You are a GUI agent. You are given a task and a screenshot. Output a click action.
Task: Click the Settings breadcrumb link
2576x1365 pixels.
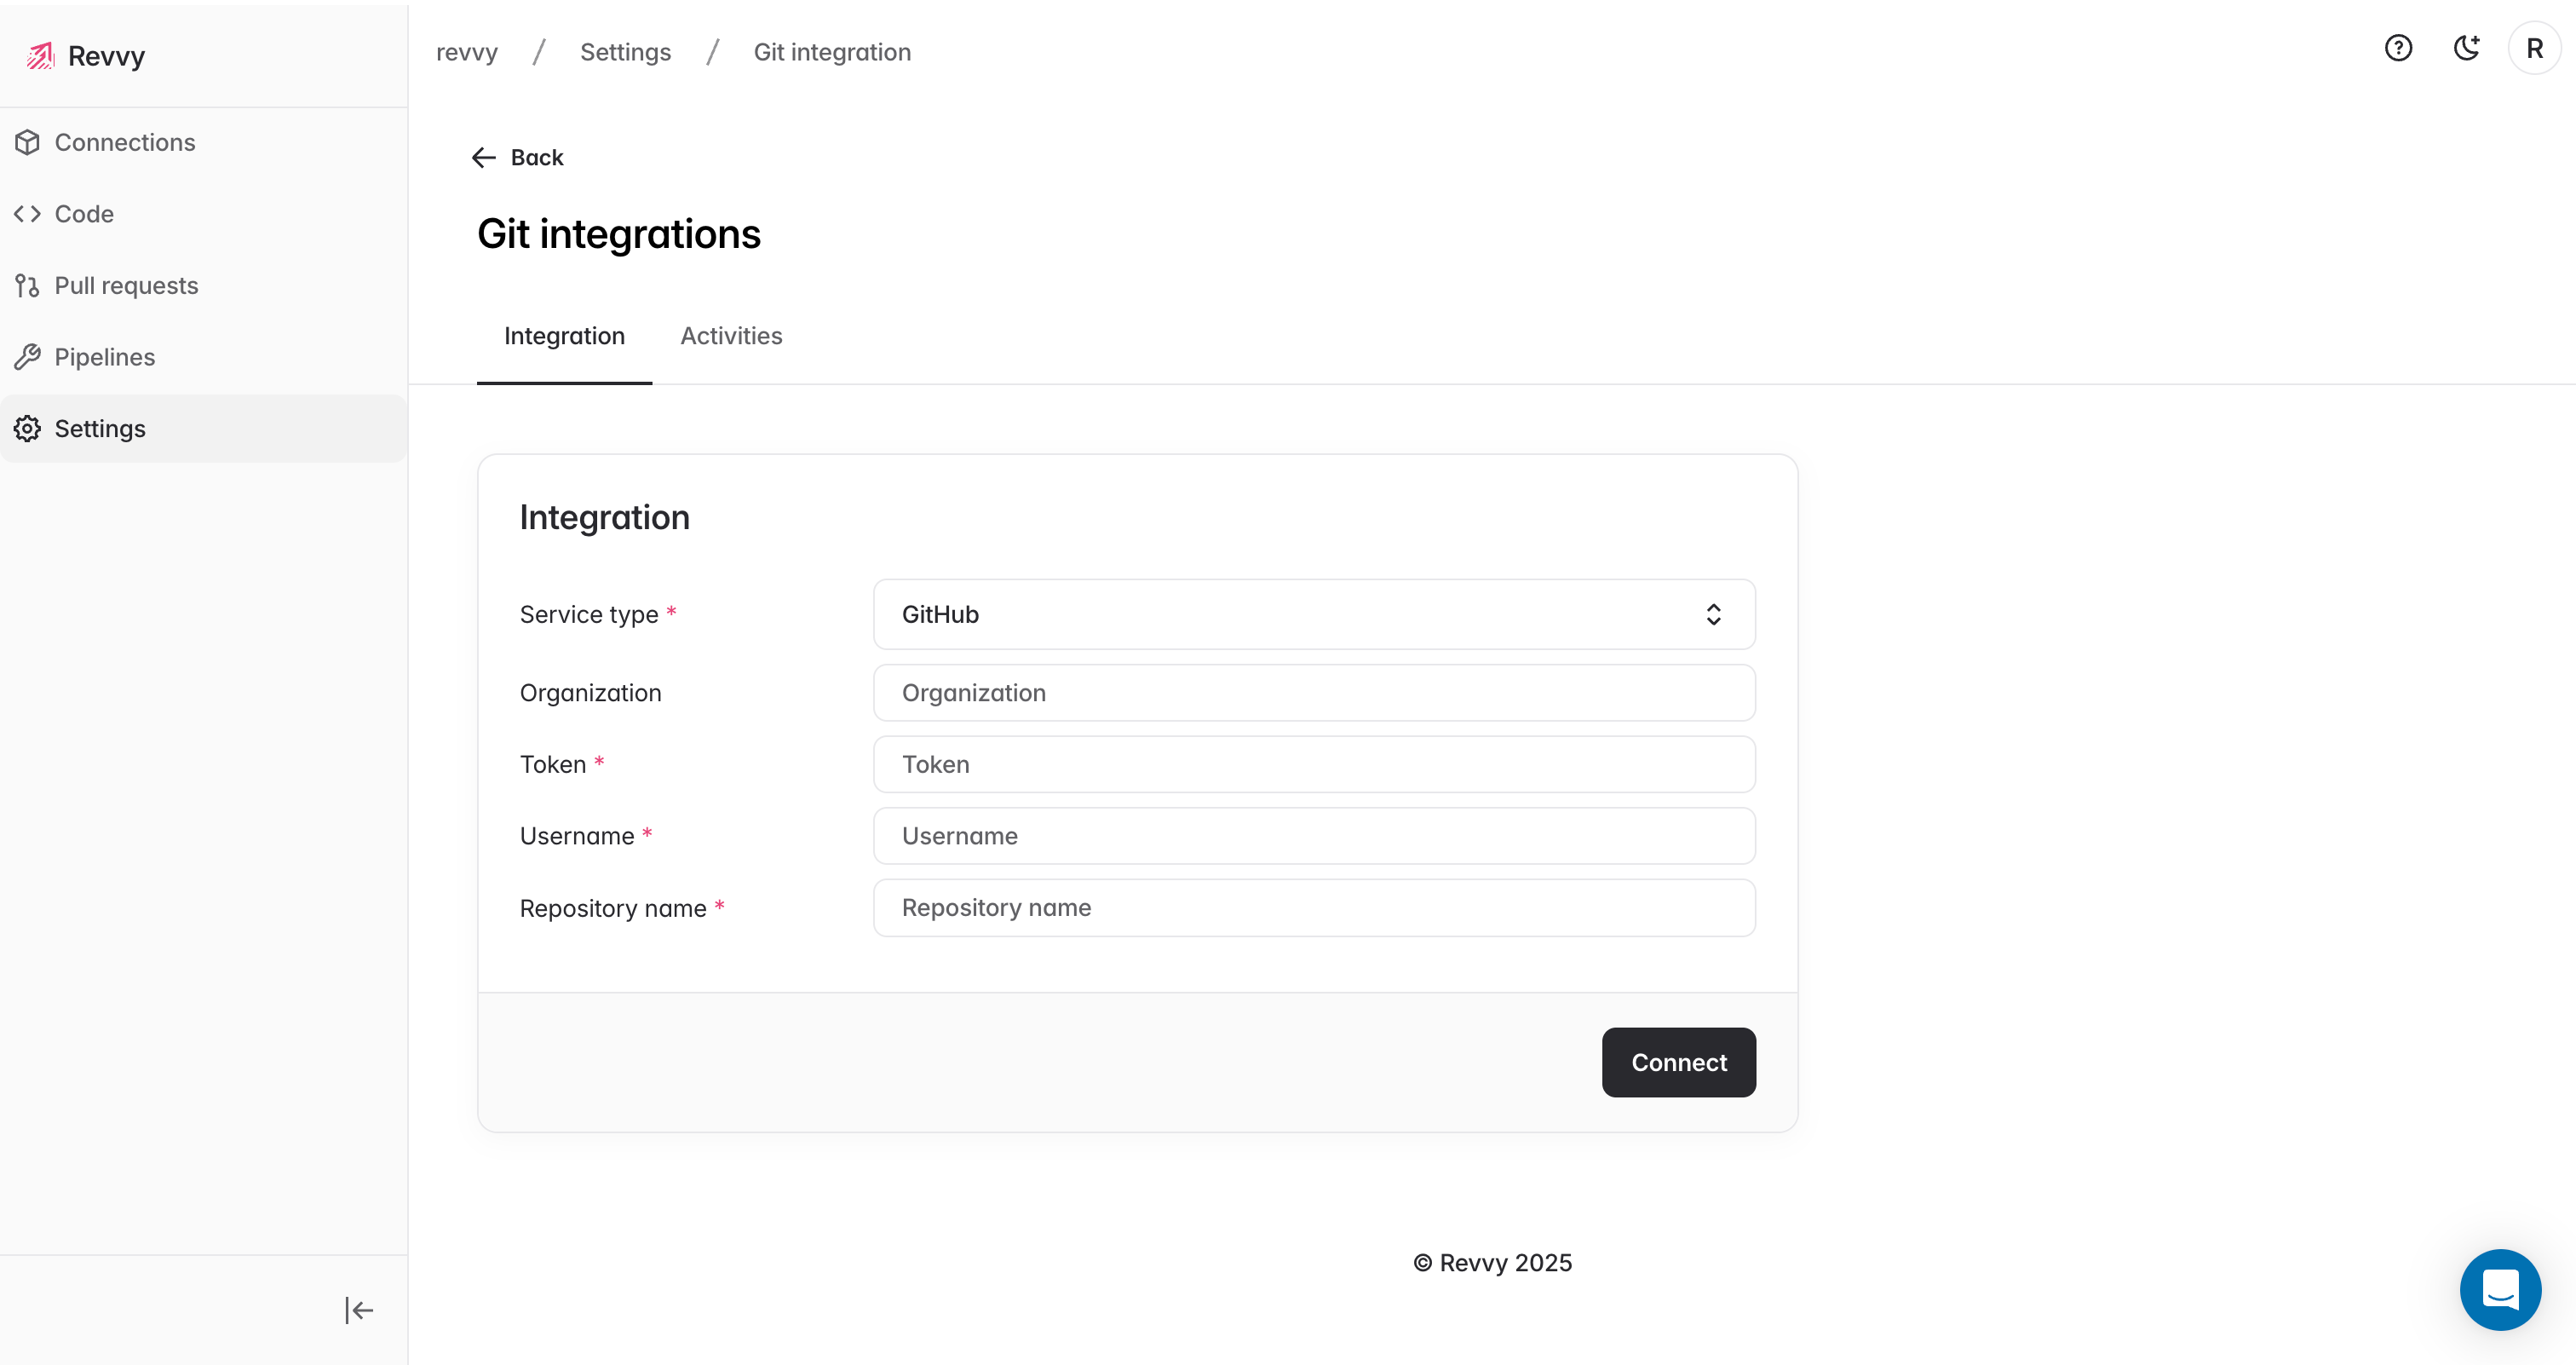click(625, 52)
